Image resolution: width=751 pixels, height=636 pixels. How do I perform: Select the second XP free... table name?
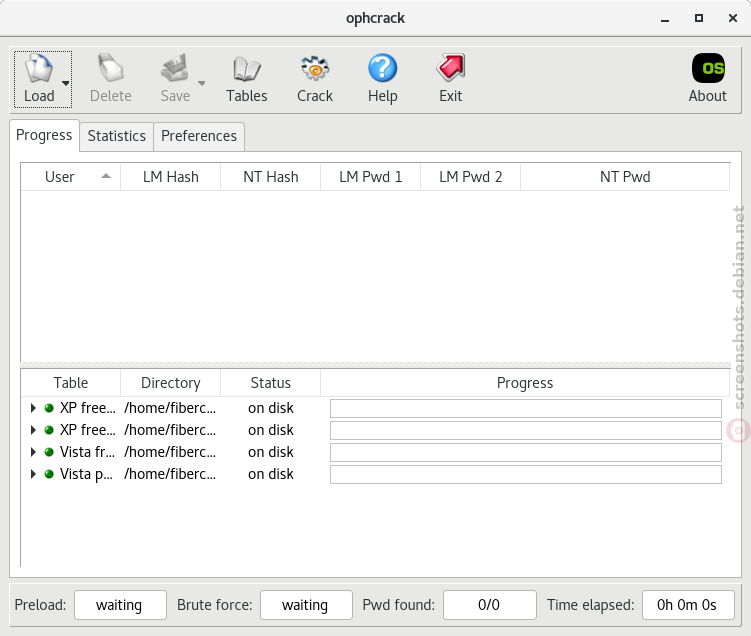(x=88, y=430)
